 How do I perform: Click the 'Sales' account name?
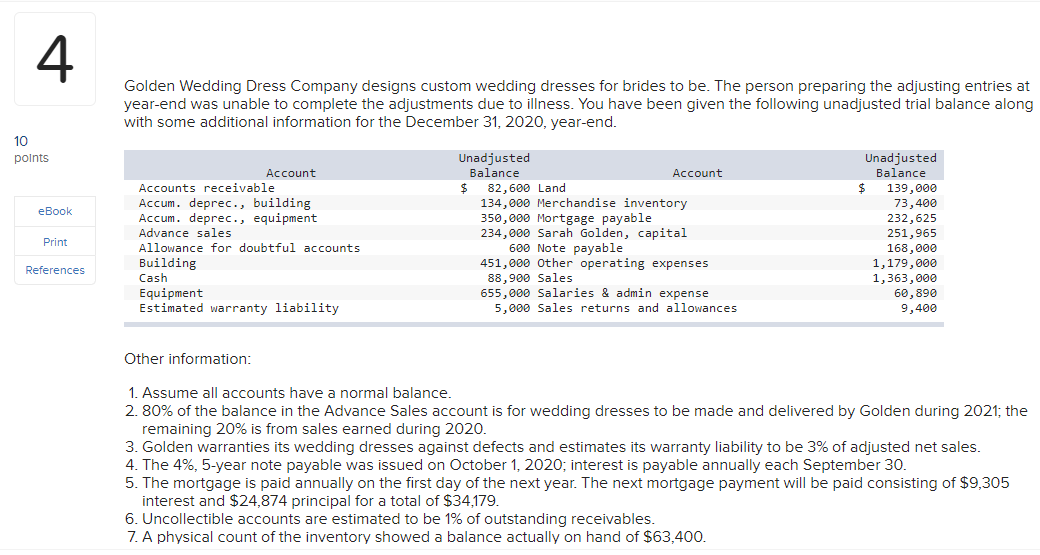click(555, 278)
